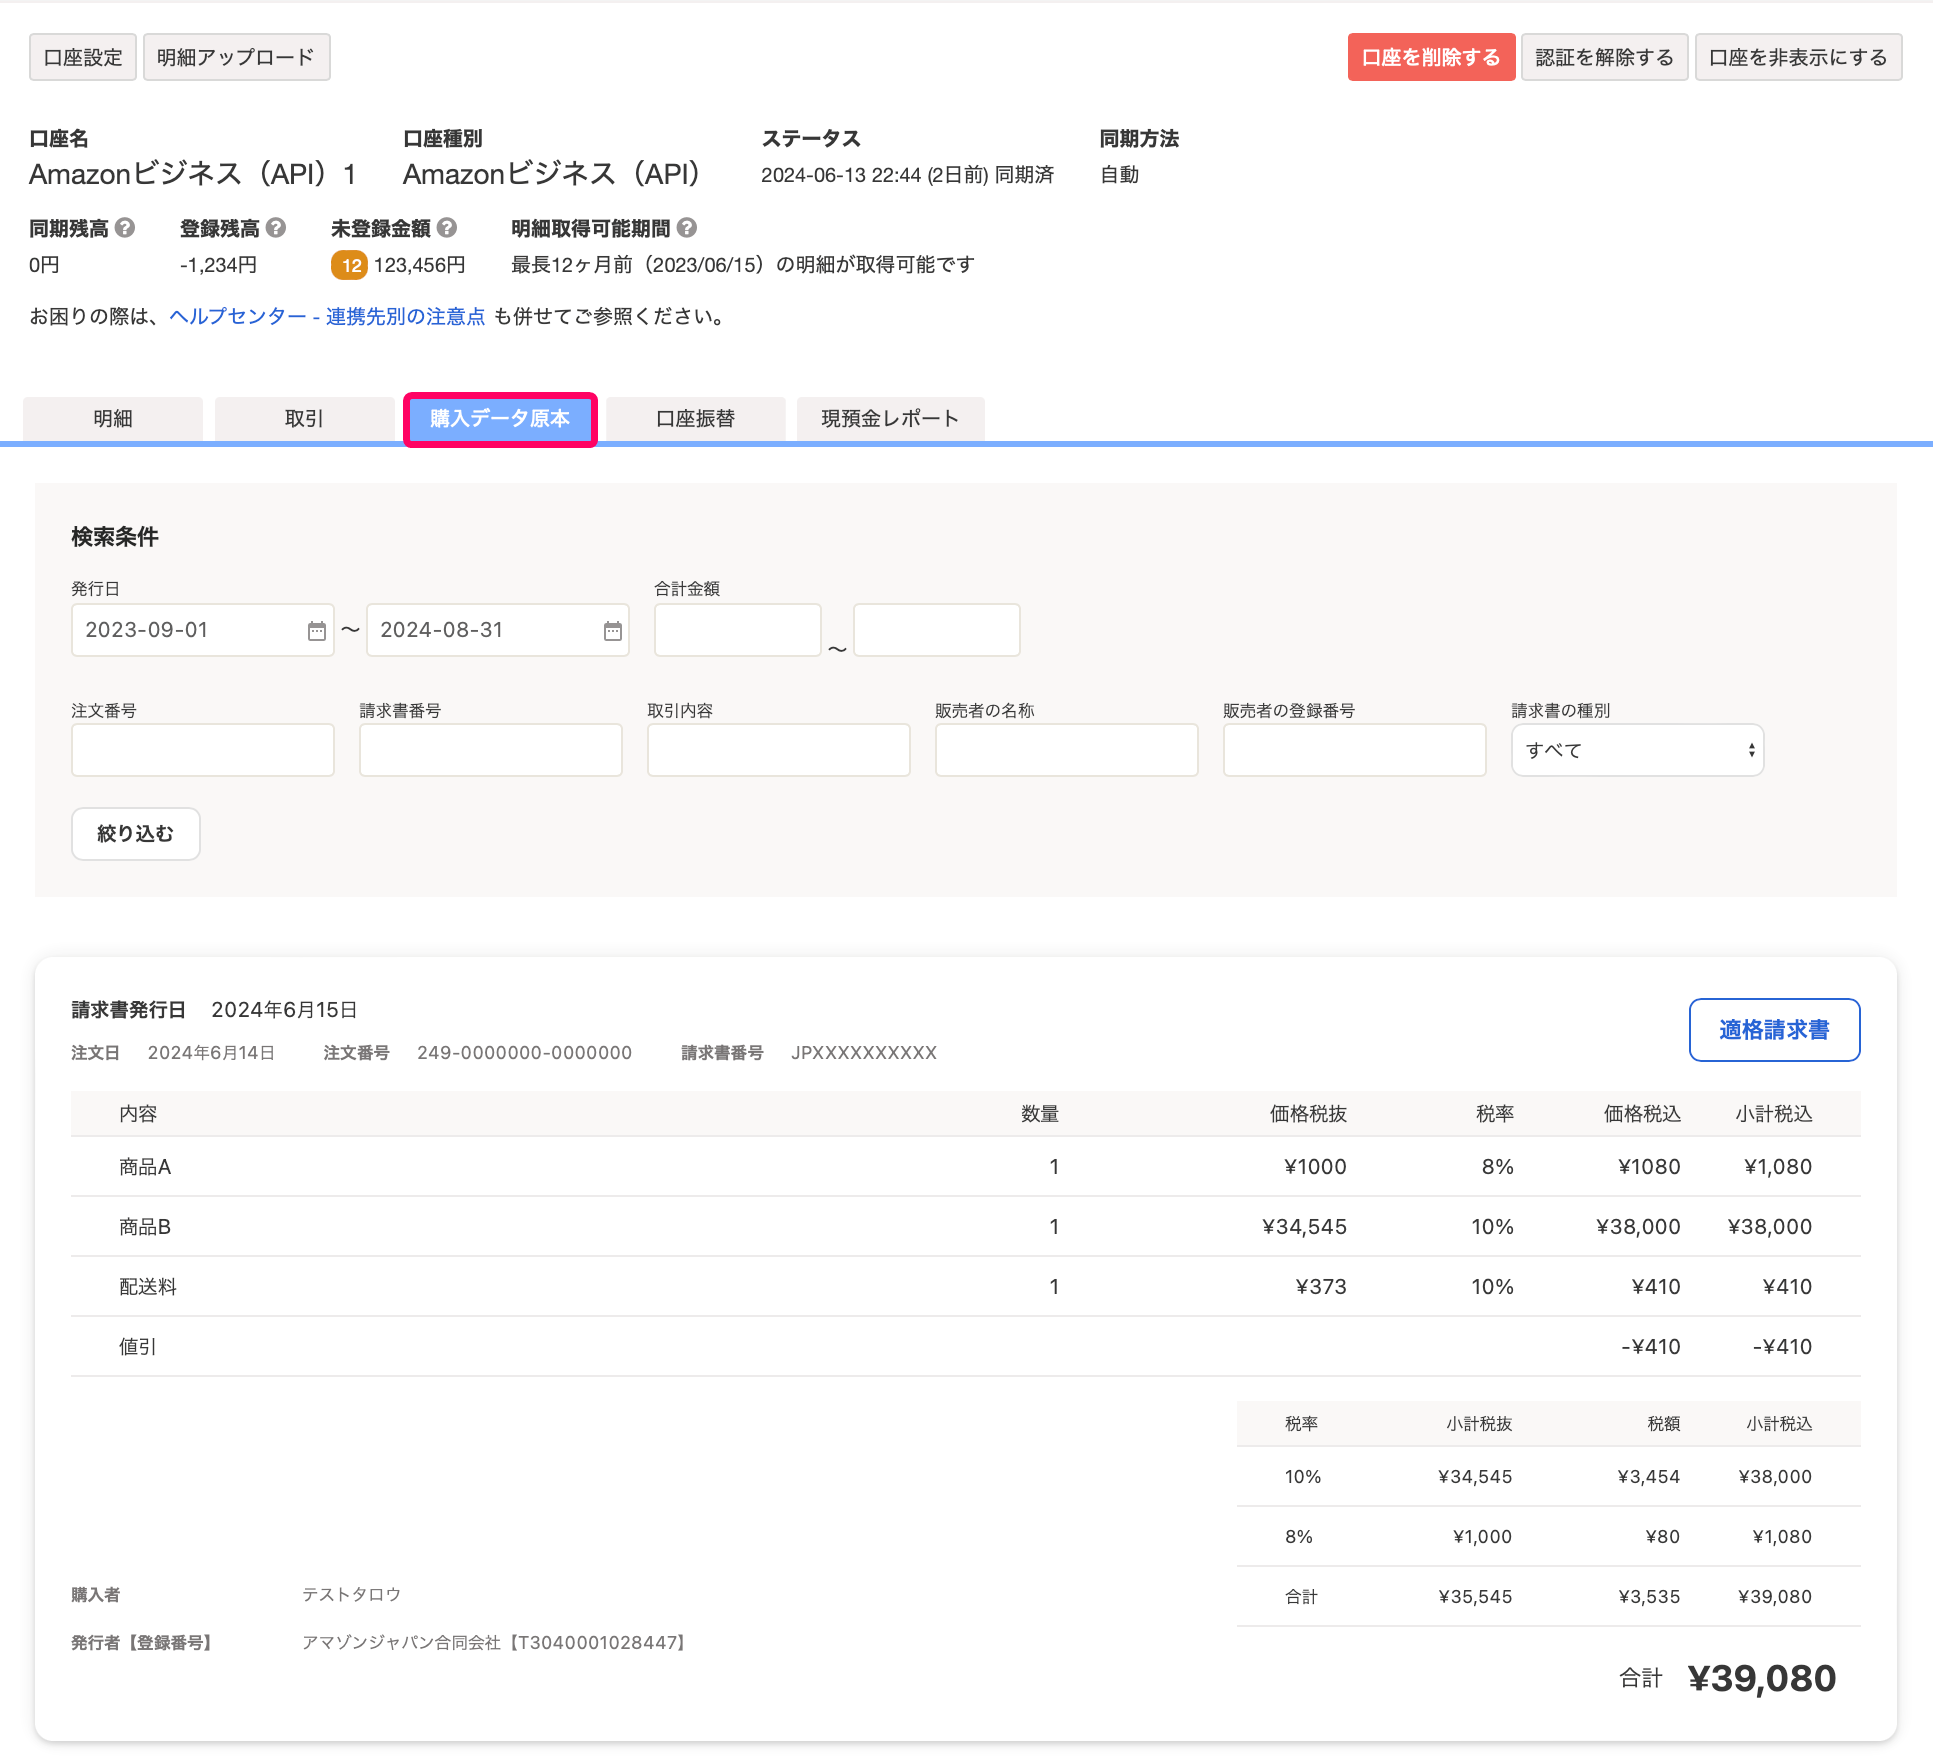The height and width of the screenshot is (1761, 1933).
Task: Focus the 発行日 end date field
Action: [x=498, y=630]
